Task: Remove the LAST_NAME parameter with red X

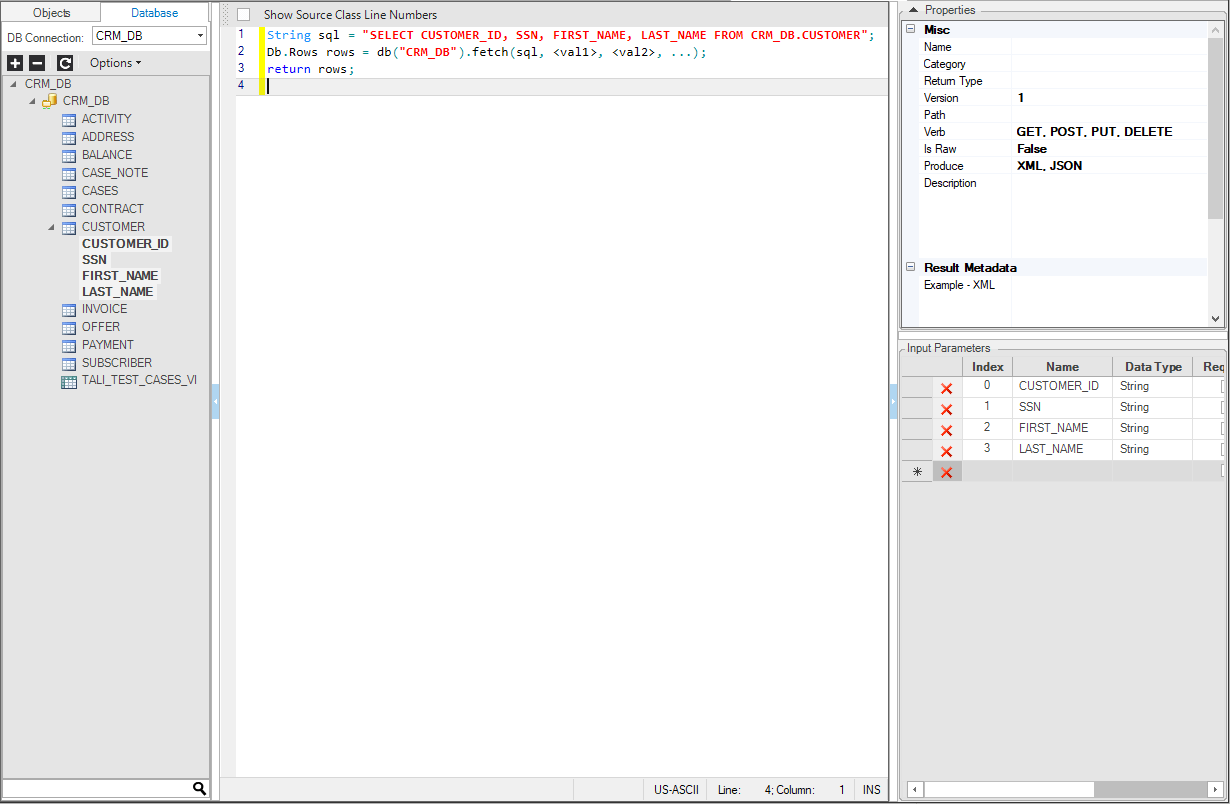Action: 946,451
